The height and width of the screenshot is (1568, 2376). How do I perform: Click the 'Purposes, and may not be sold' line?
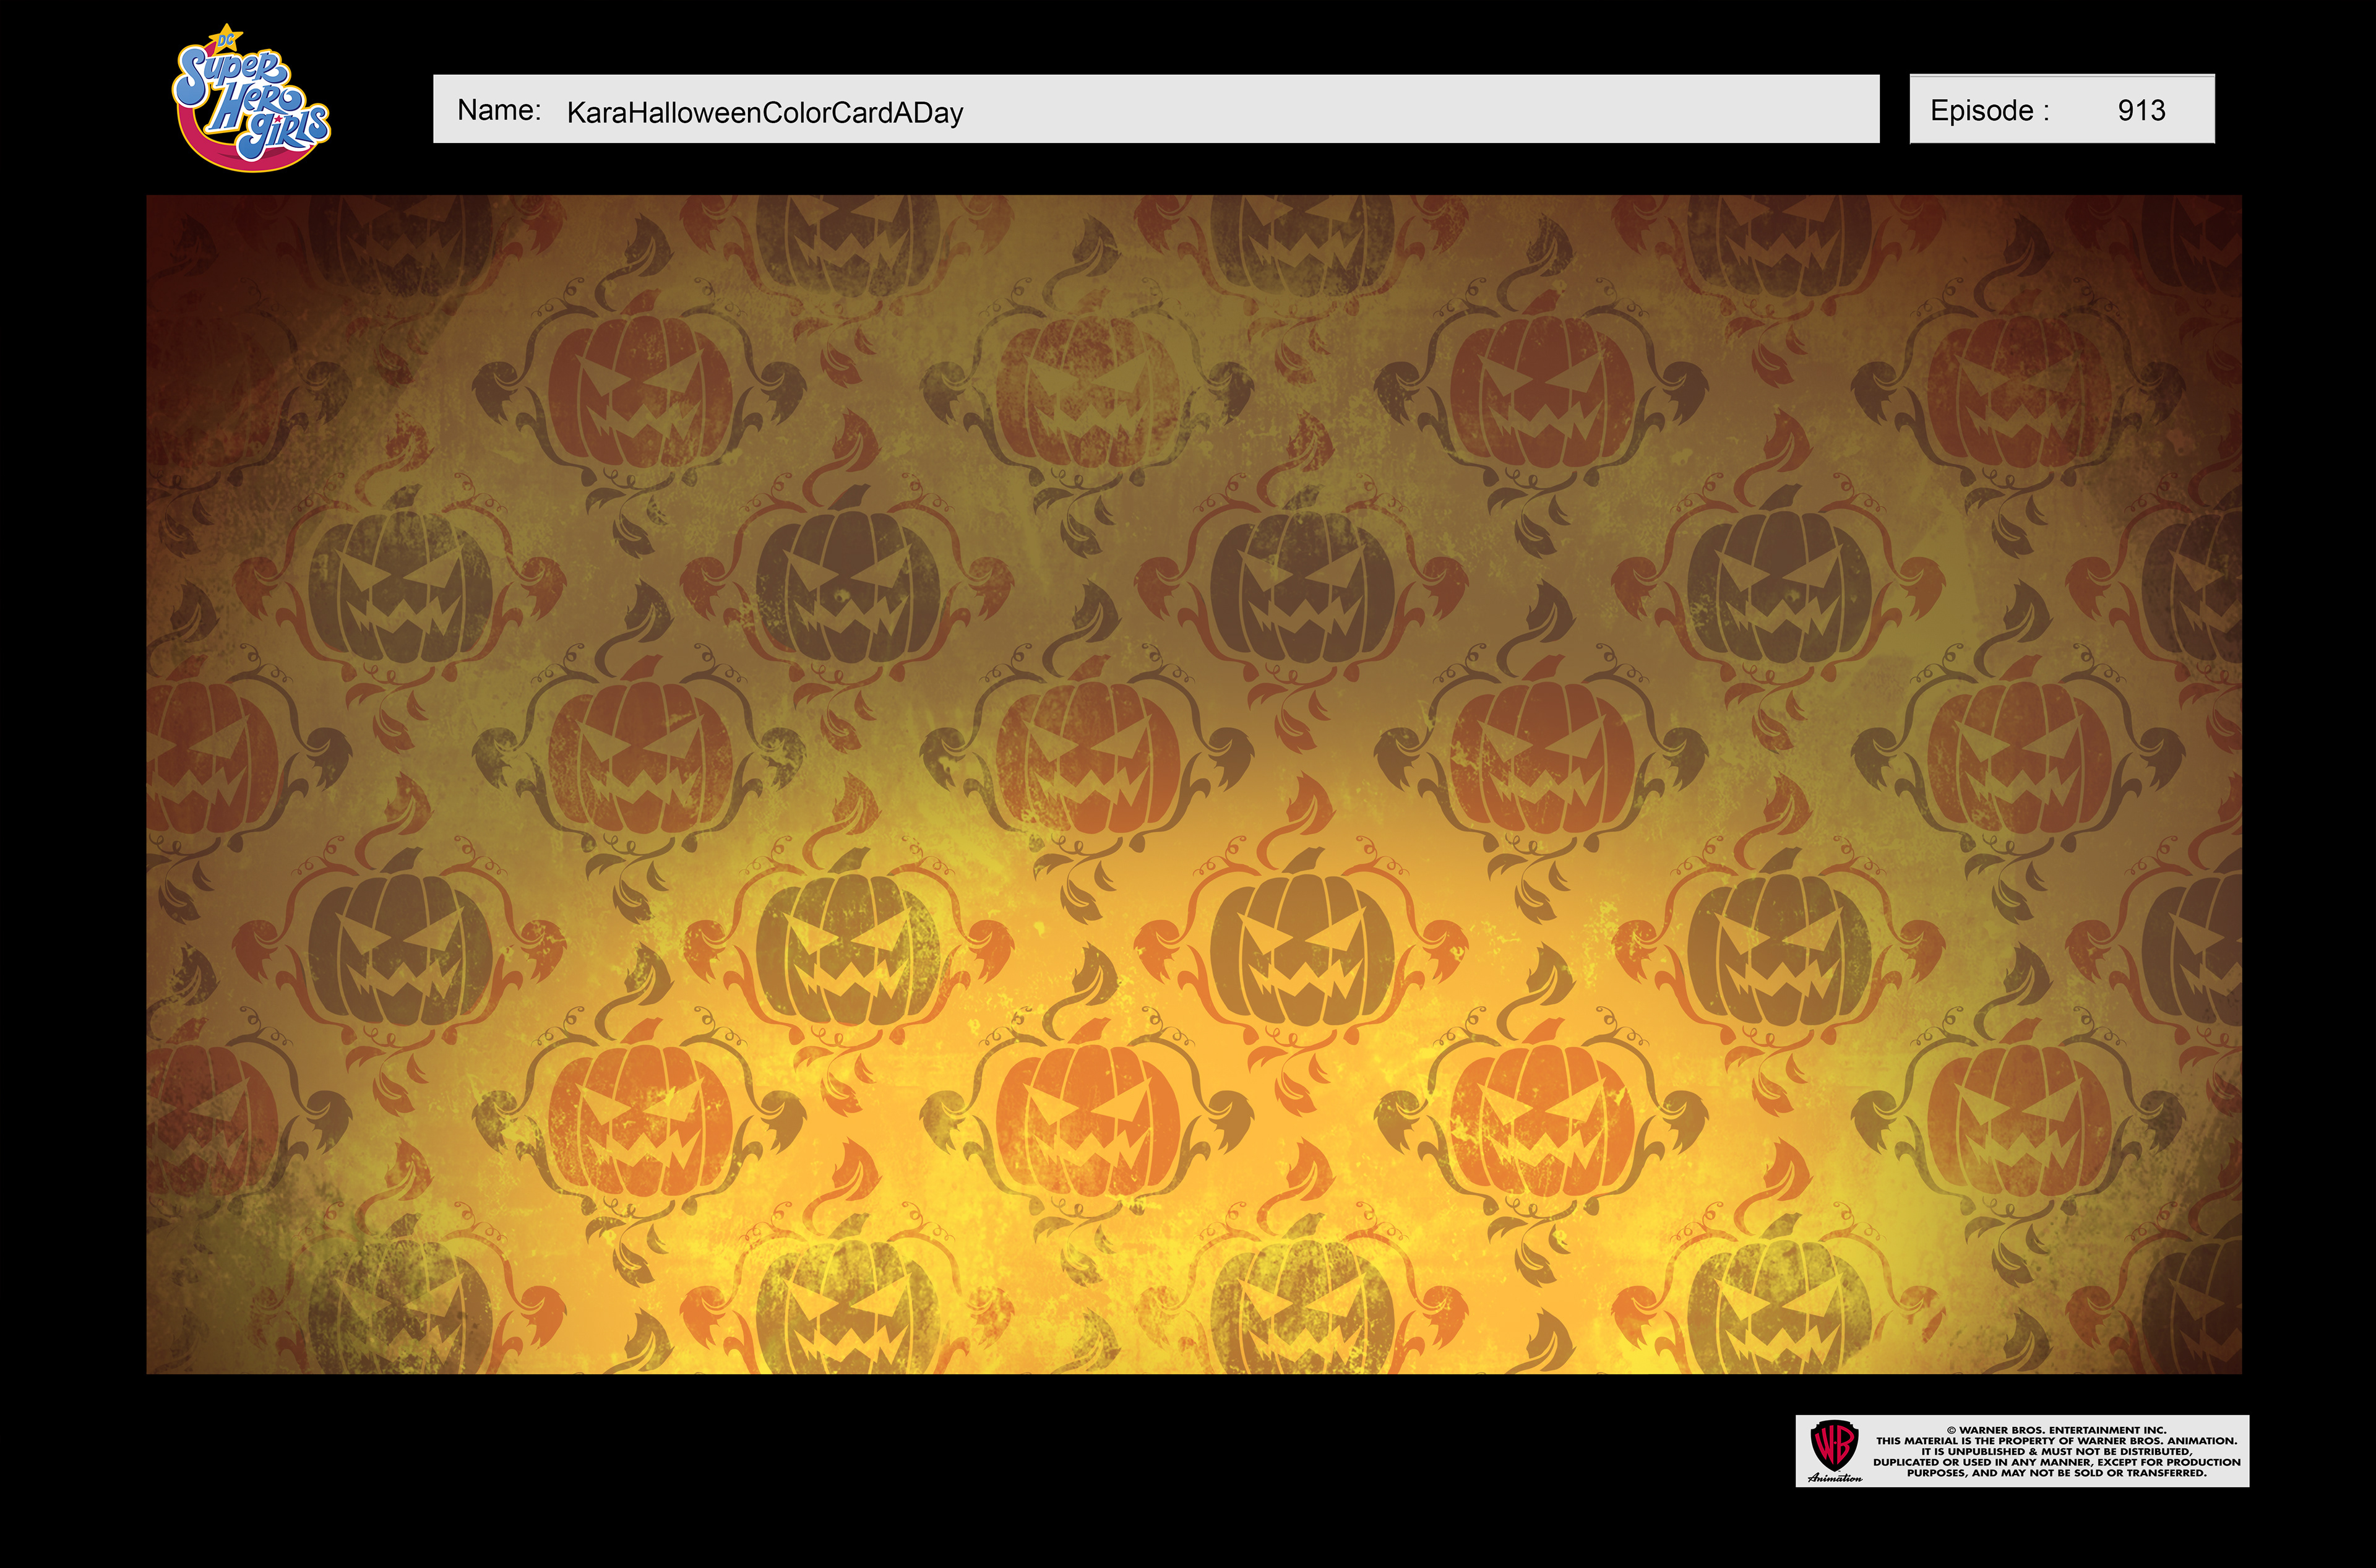click(2056, 1473)
